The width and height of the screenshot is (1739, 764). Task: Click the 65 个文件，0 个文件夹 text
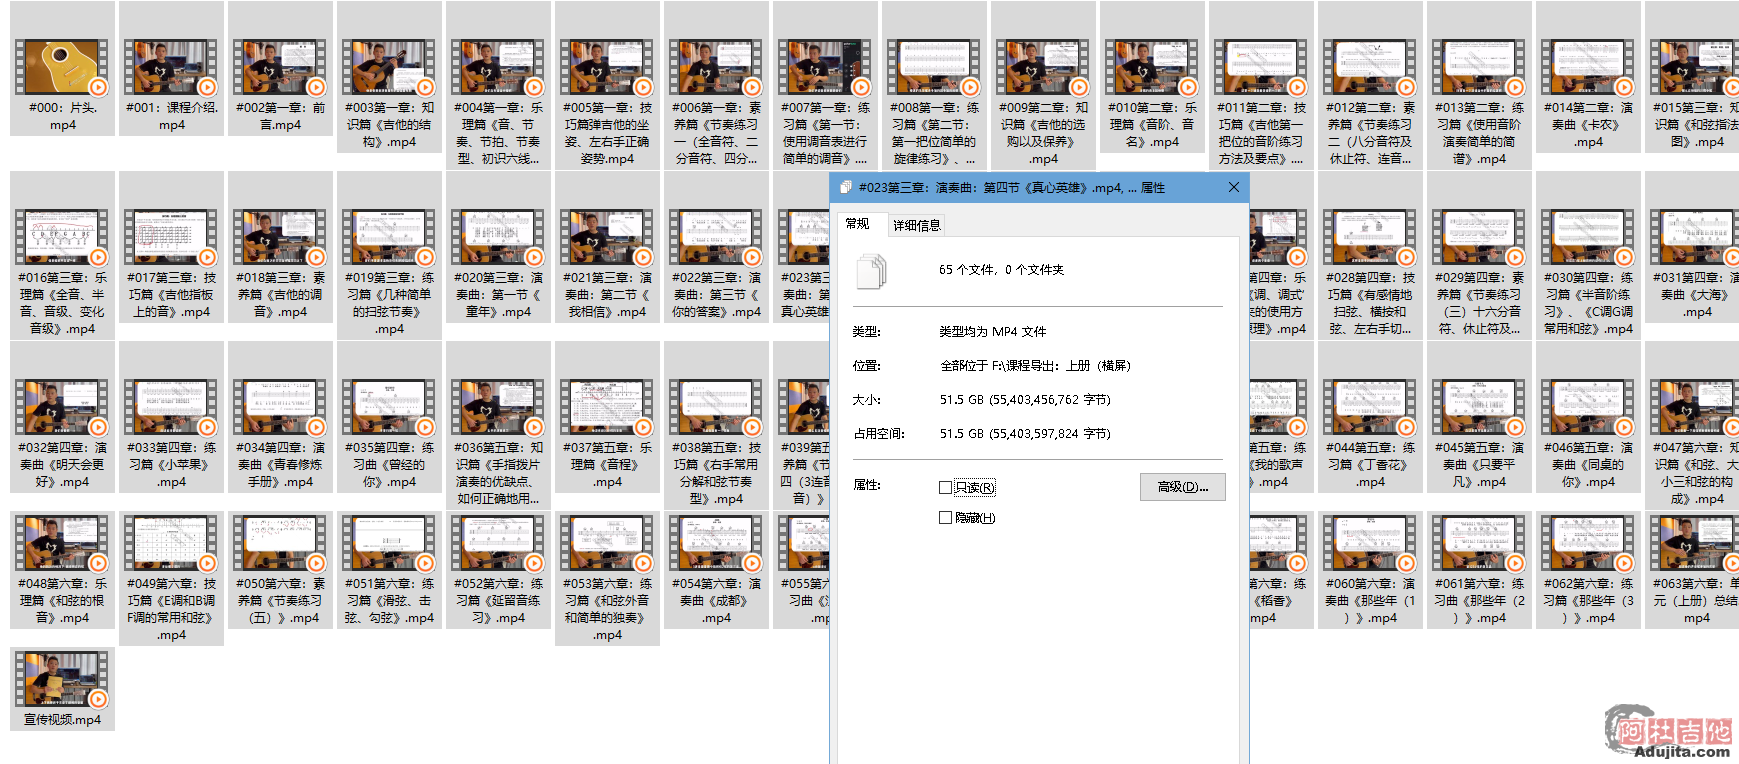1001,270
